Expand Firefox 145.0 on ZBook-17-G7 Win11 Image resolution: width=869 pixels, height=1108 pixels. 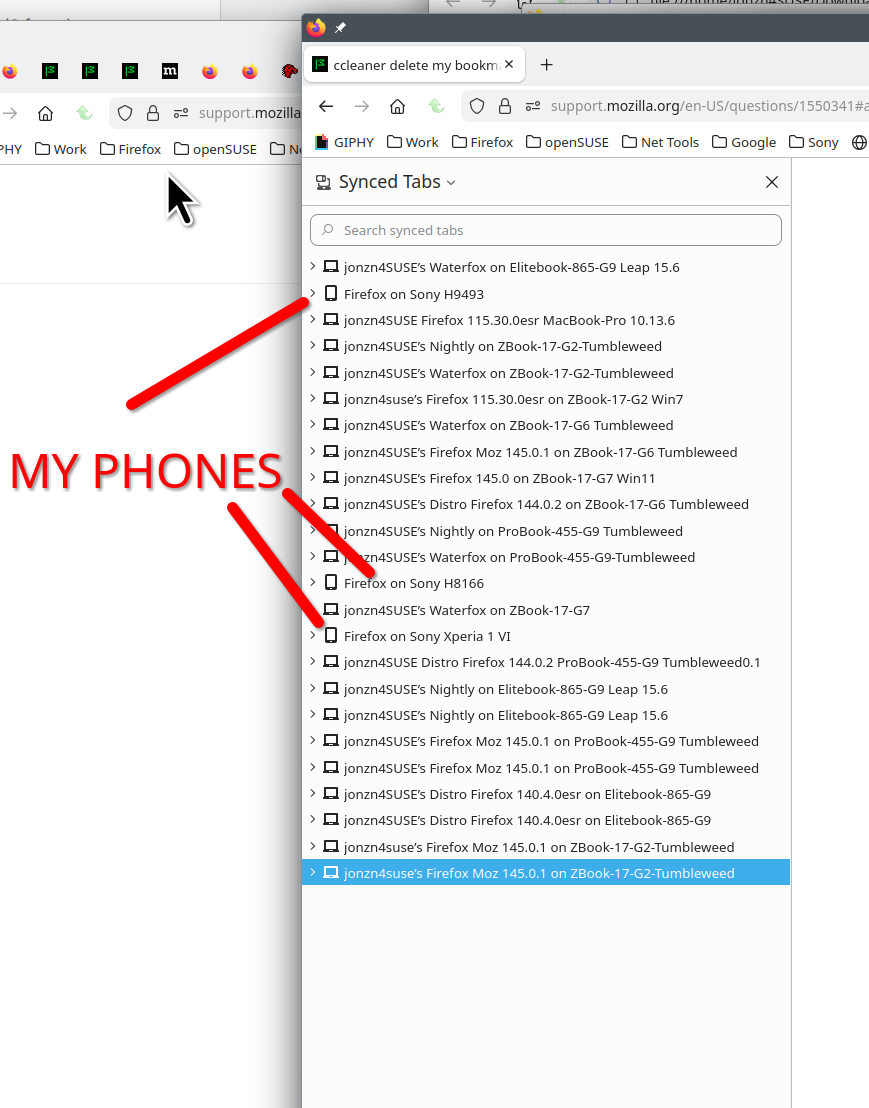[312, 478]
